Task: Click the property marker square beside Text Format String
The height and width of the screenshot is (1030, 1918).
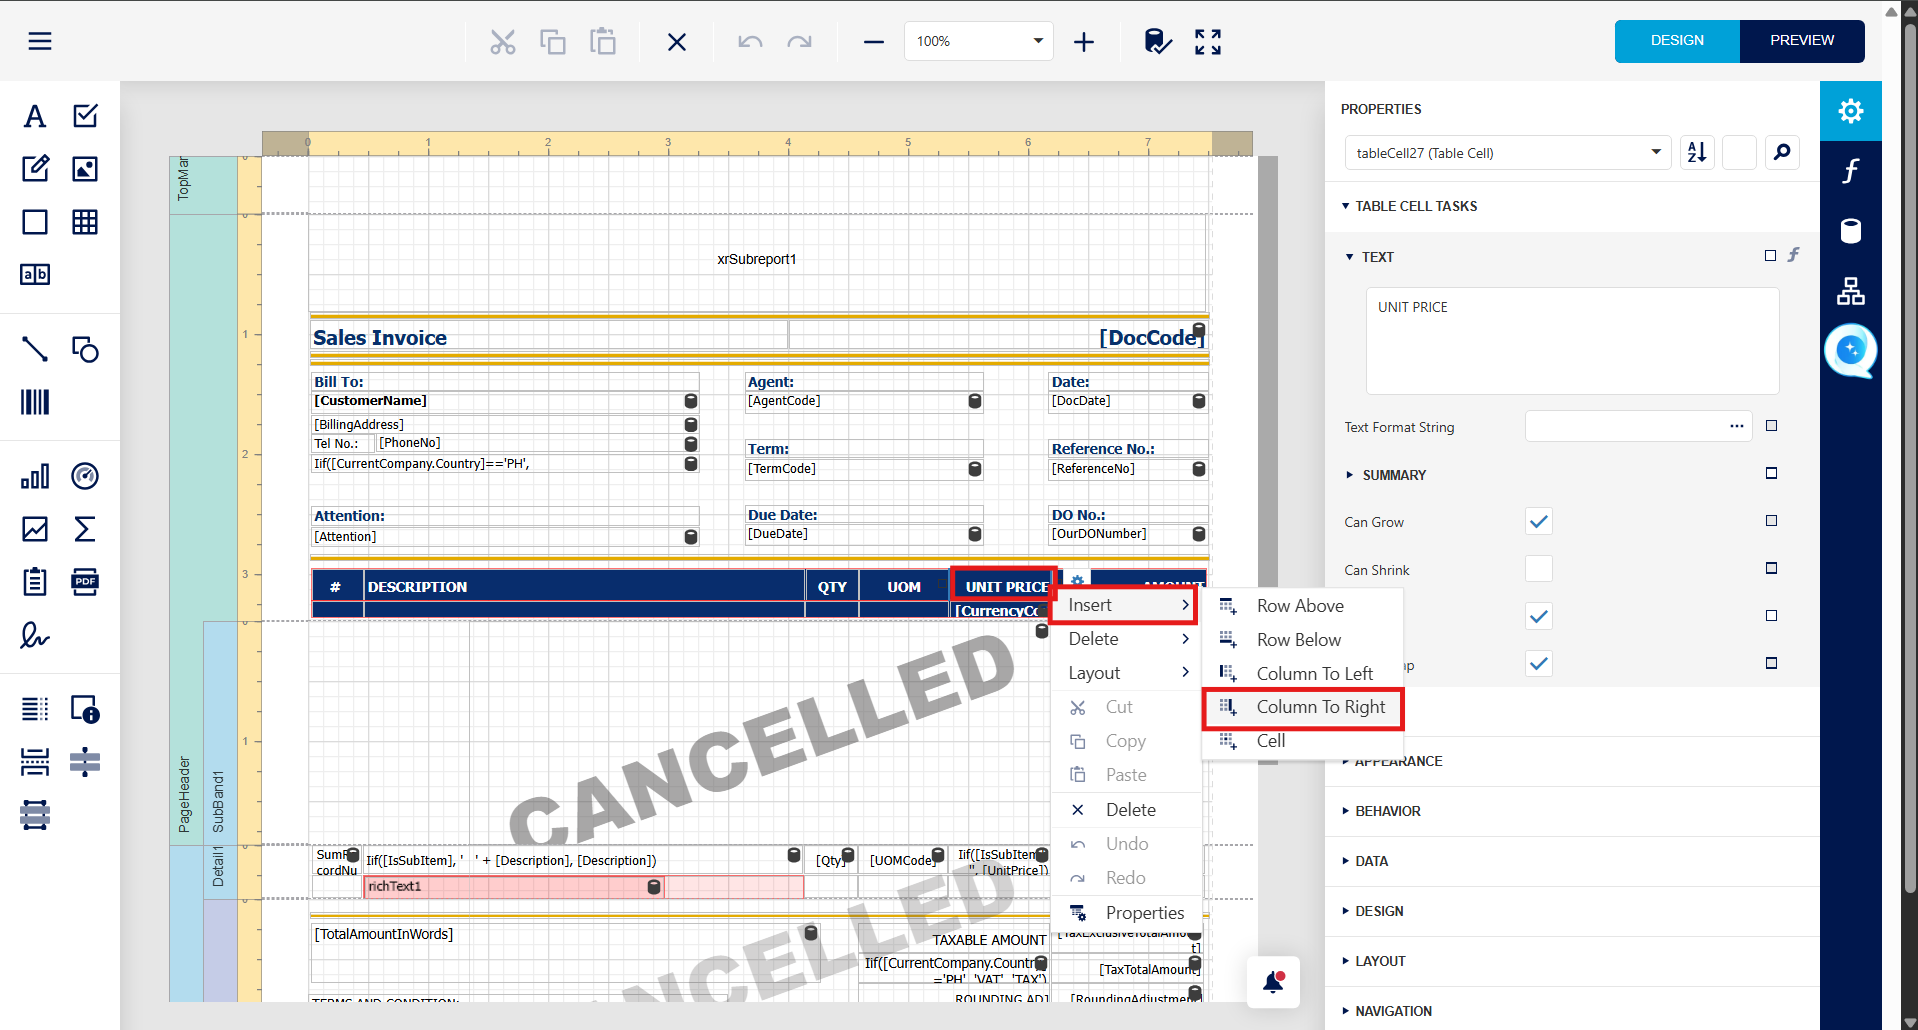Action: point(1771,426)
